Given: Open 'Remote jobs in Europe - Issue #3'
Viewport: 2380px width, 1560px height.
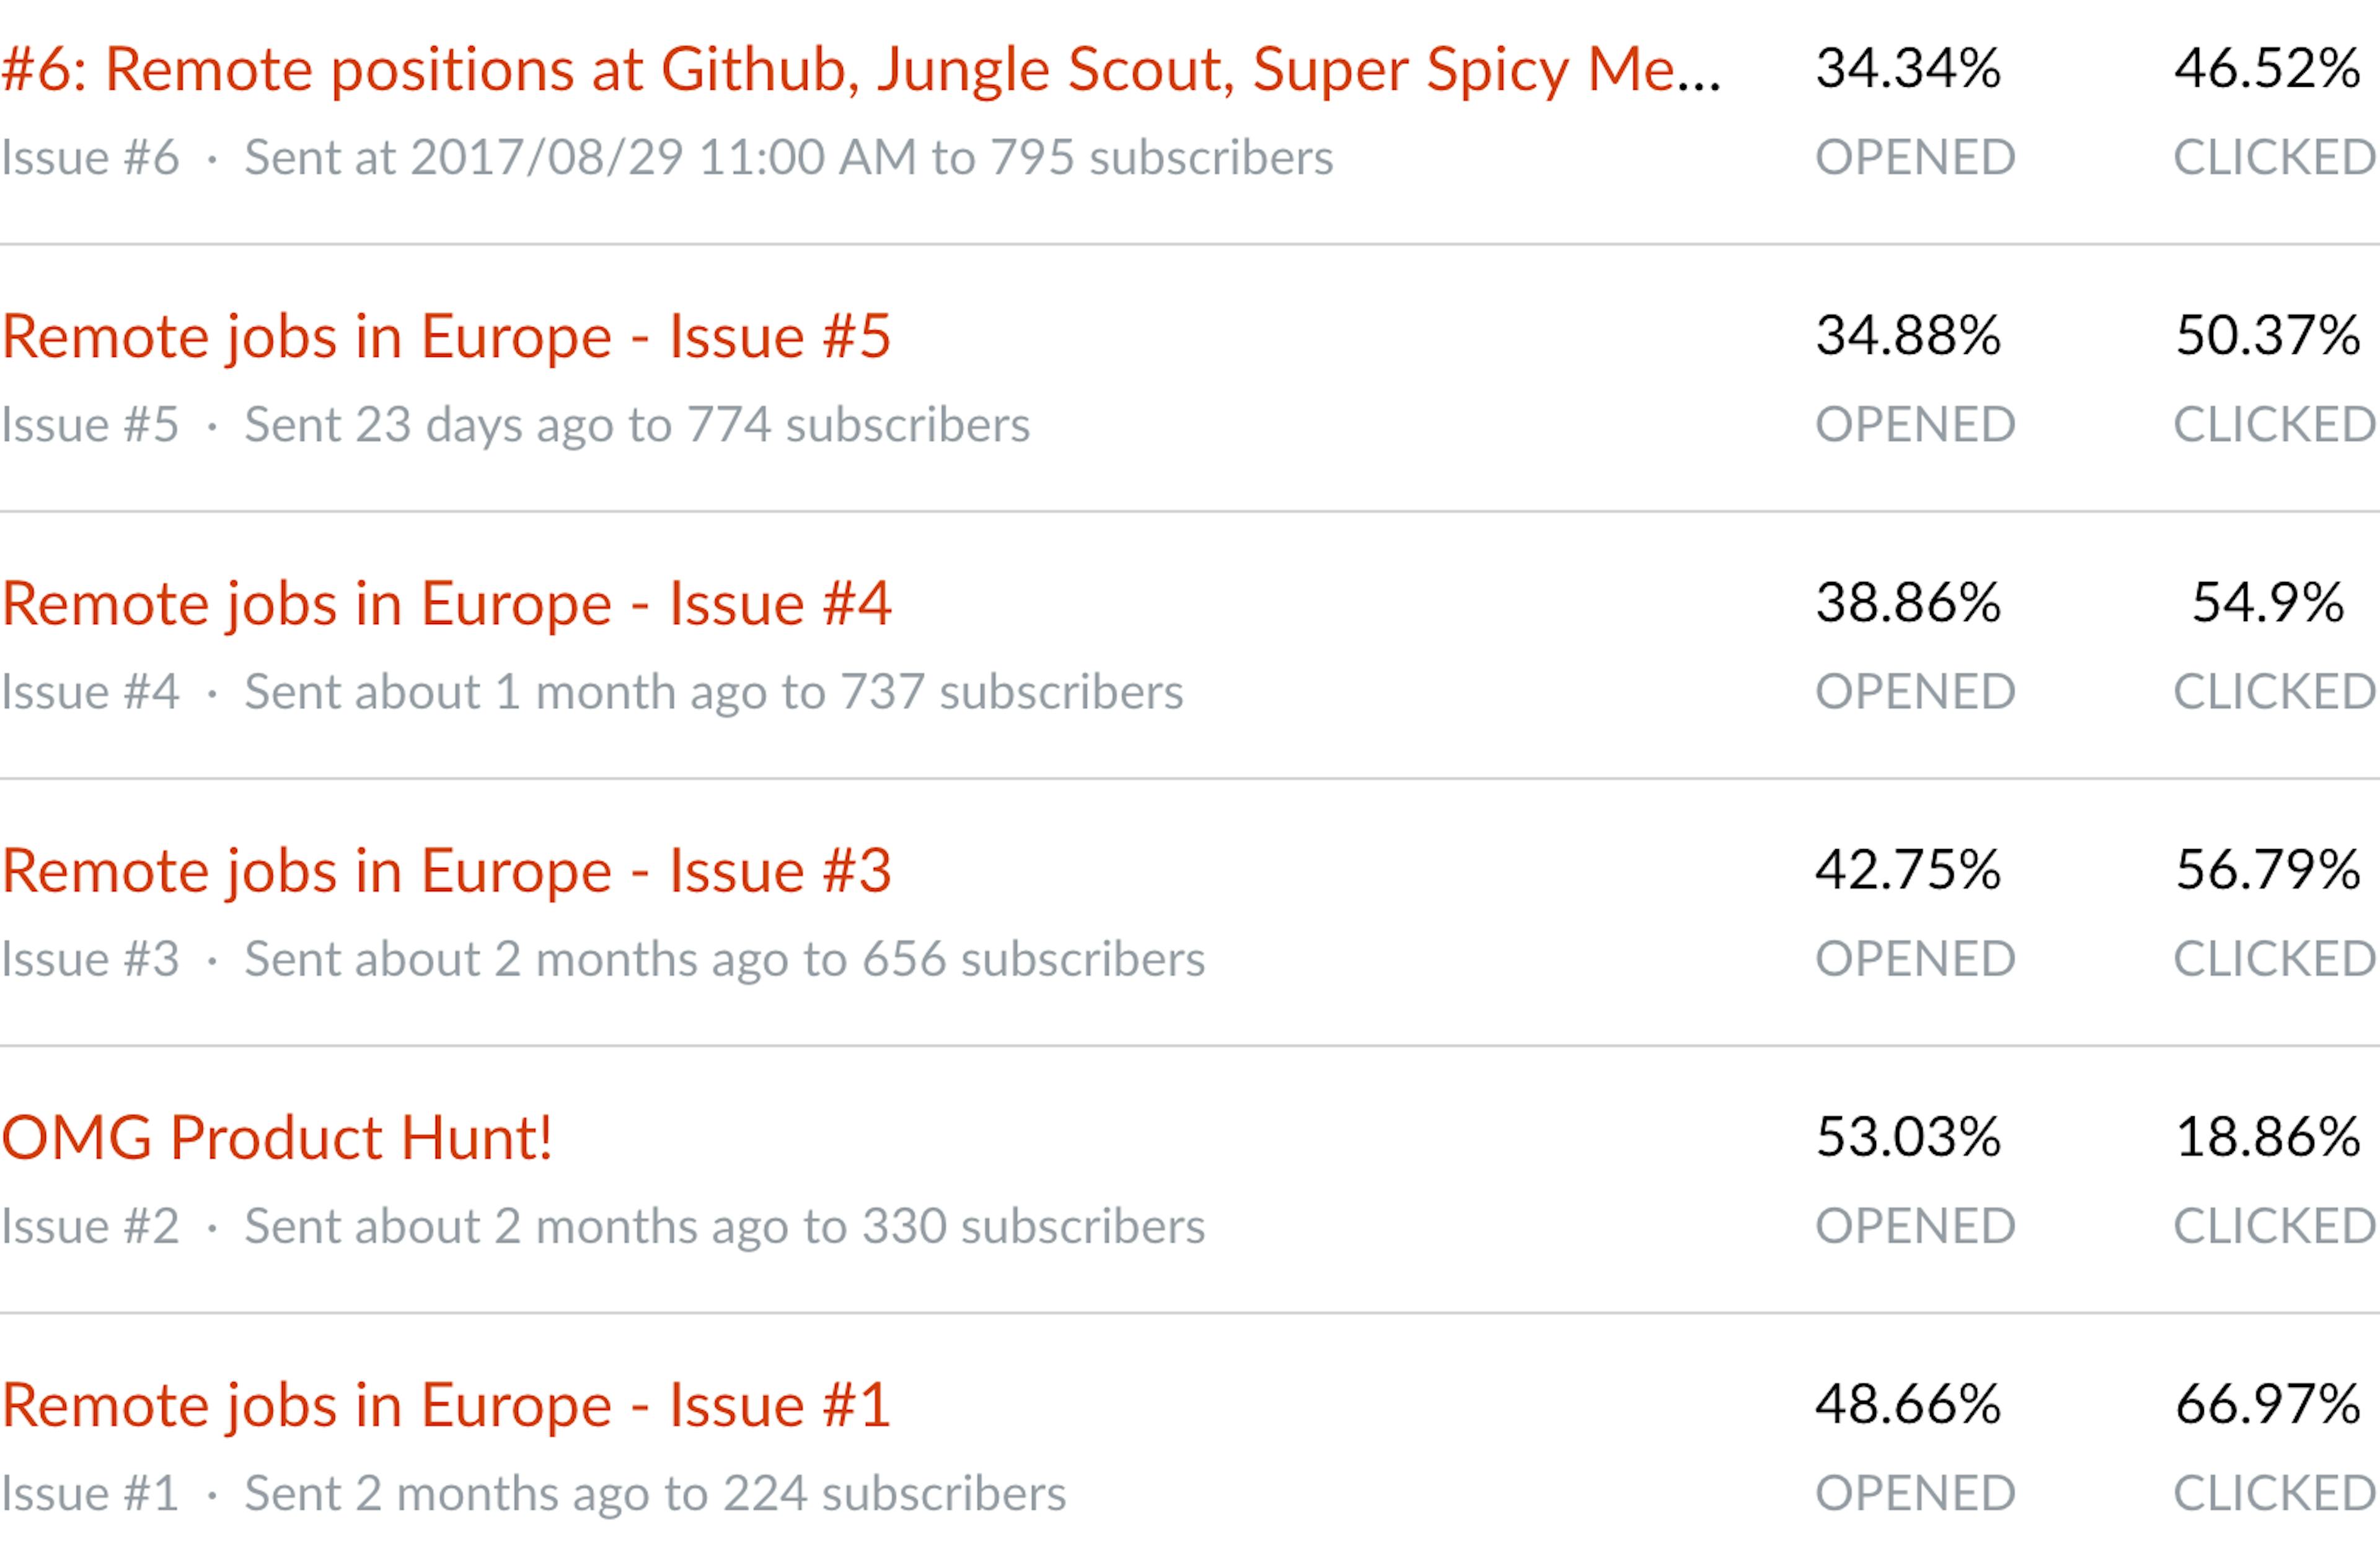Looking at the screenshot, I should (446, 871).
